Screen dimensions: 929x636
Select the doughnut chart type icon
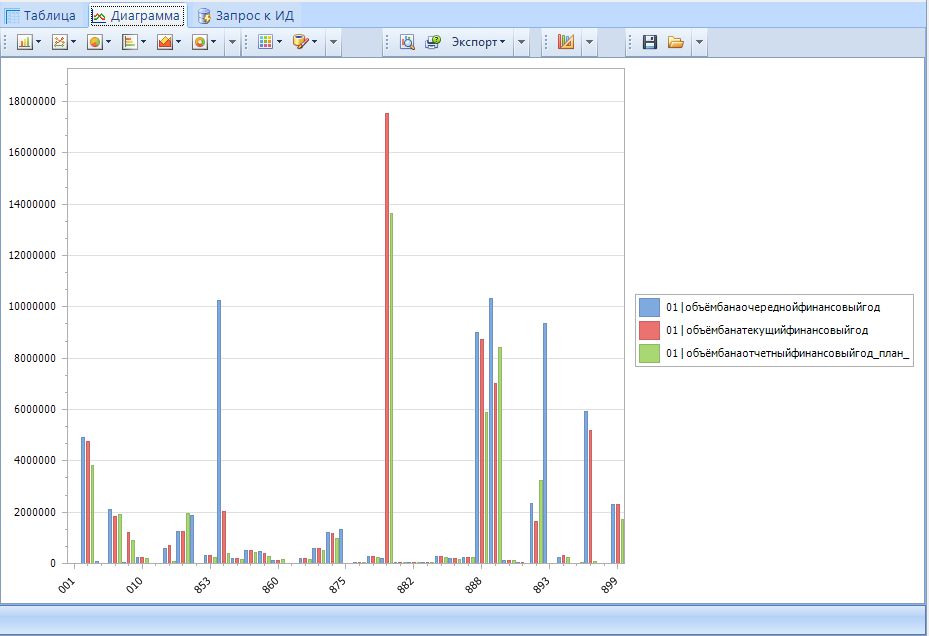(x=199, y=42)
